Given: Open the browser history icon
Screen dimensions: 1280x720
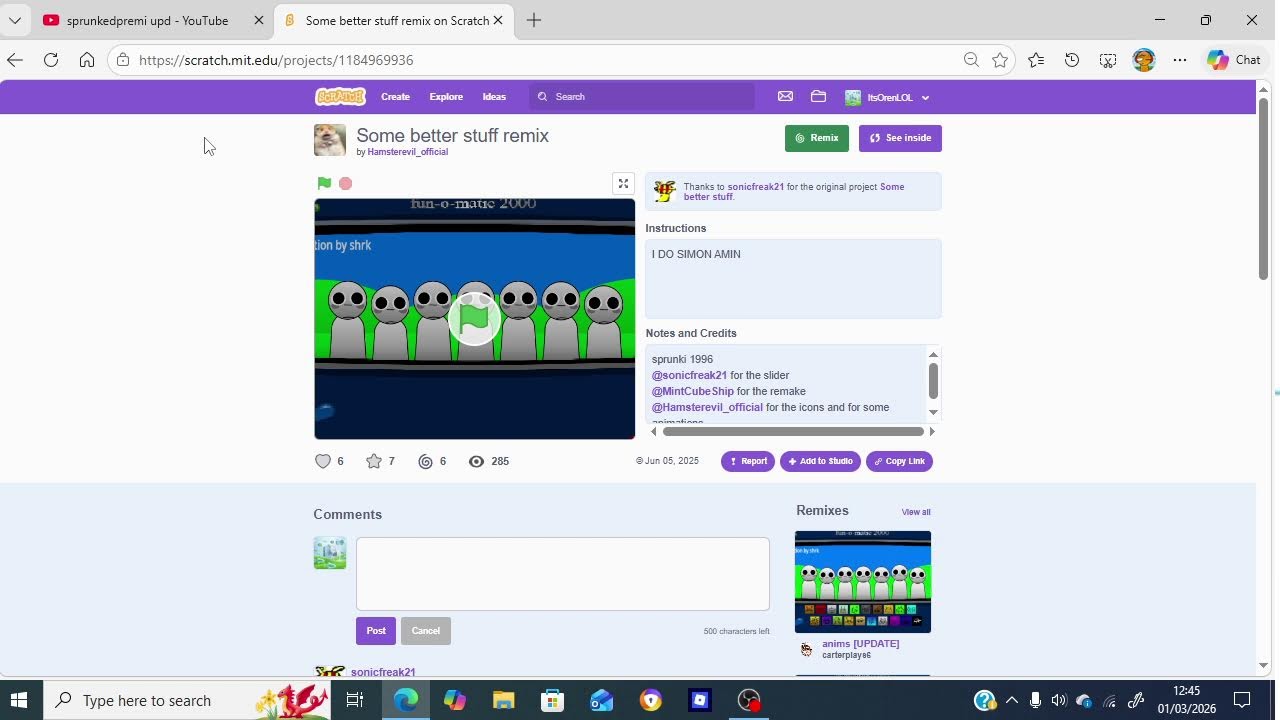Looking at the screenshot, I should [1072, 60].
